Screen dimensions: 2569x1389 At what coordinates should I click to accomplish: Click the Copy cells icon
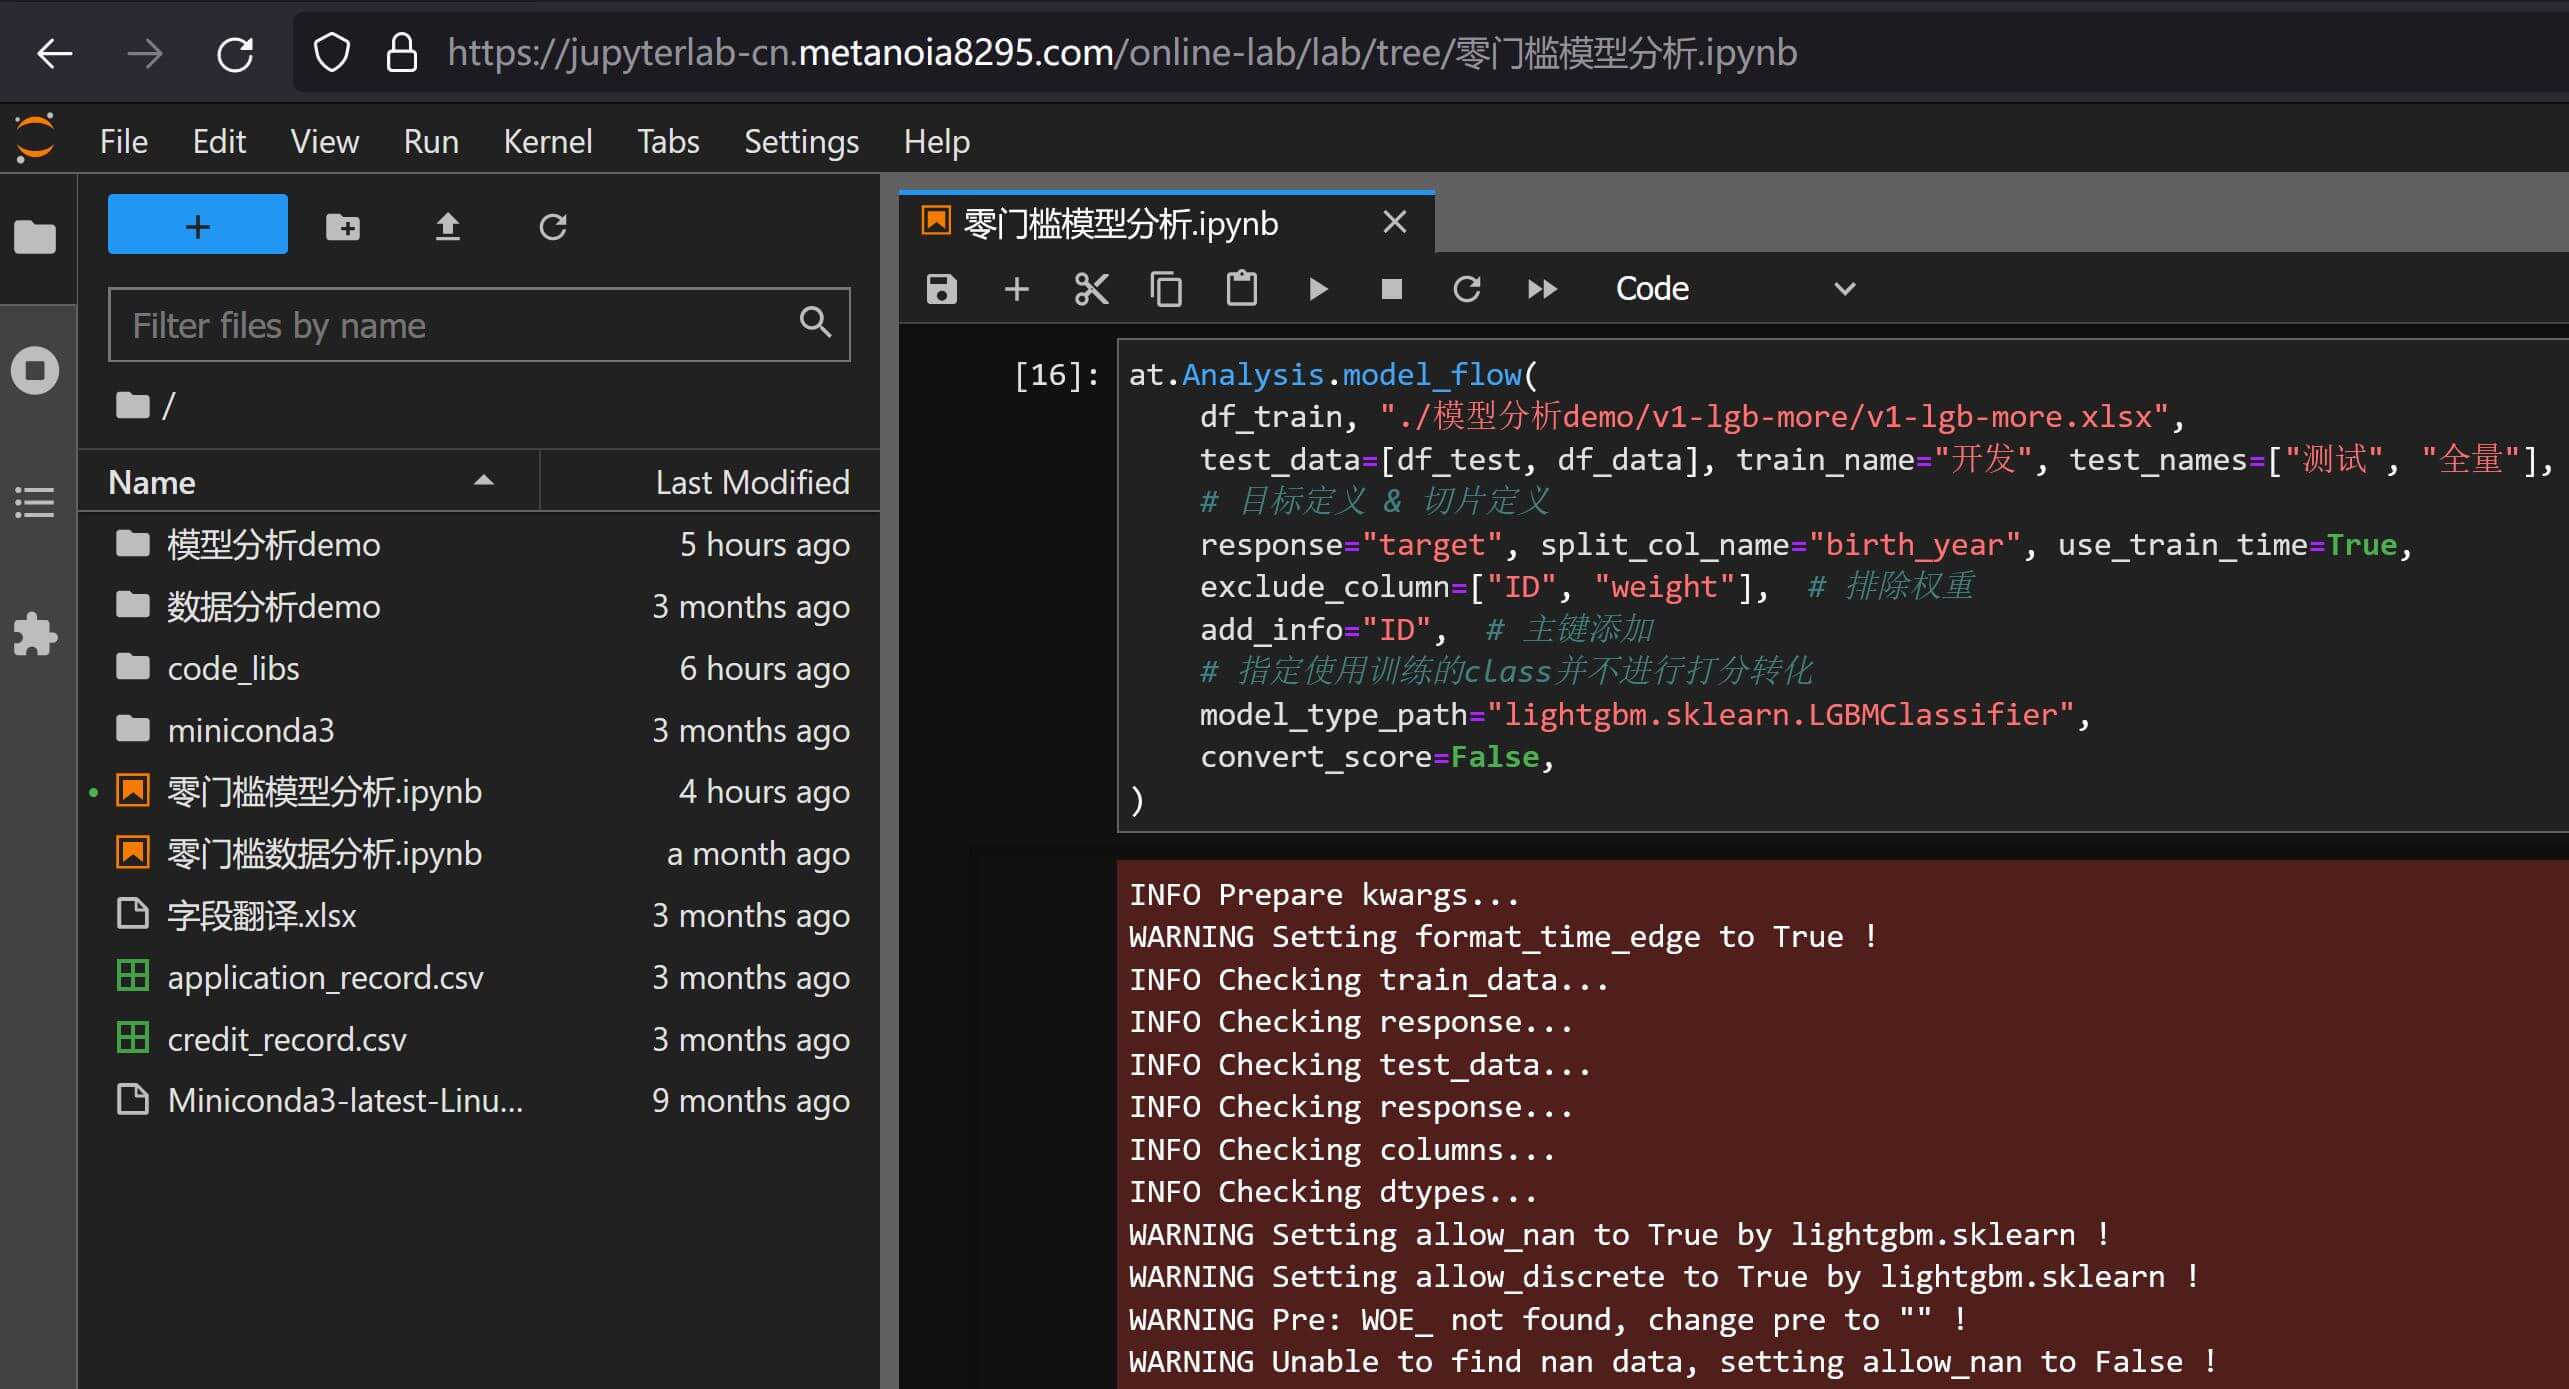(x=1166, y=289)
